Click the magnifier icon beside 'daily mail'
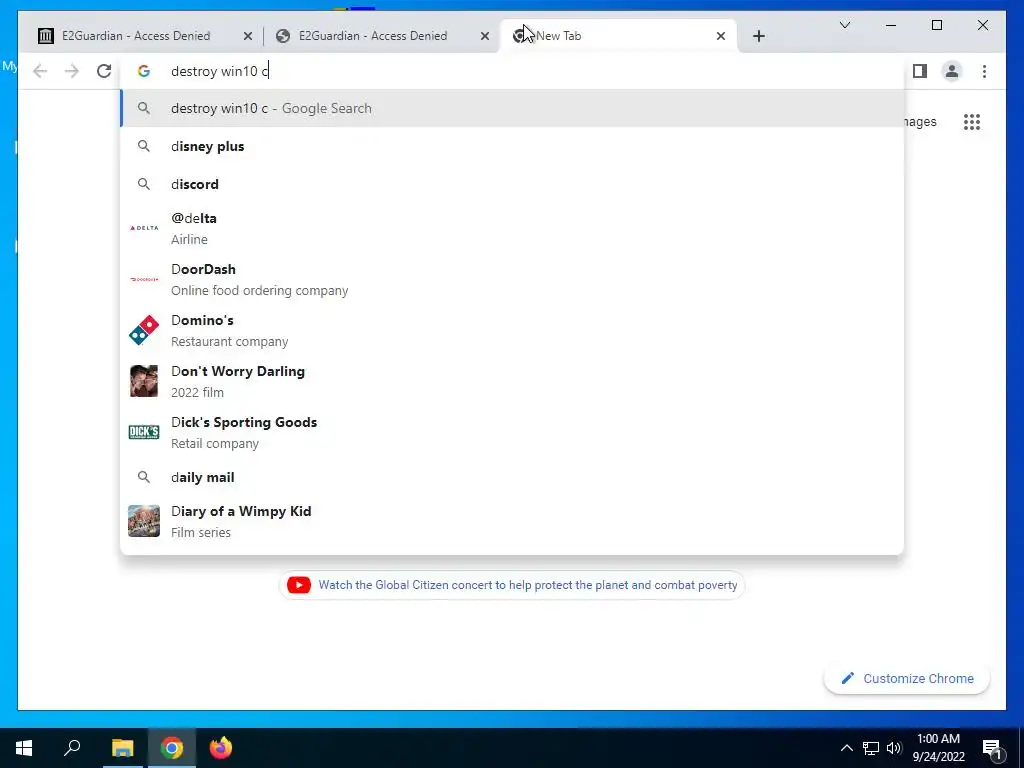This screenshot has width=1024, height=768. pos(144,477)
